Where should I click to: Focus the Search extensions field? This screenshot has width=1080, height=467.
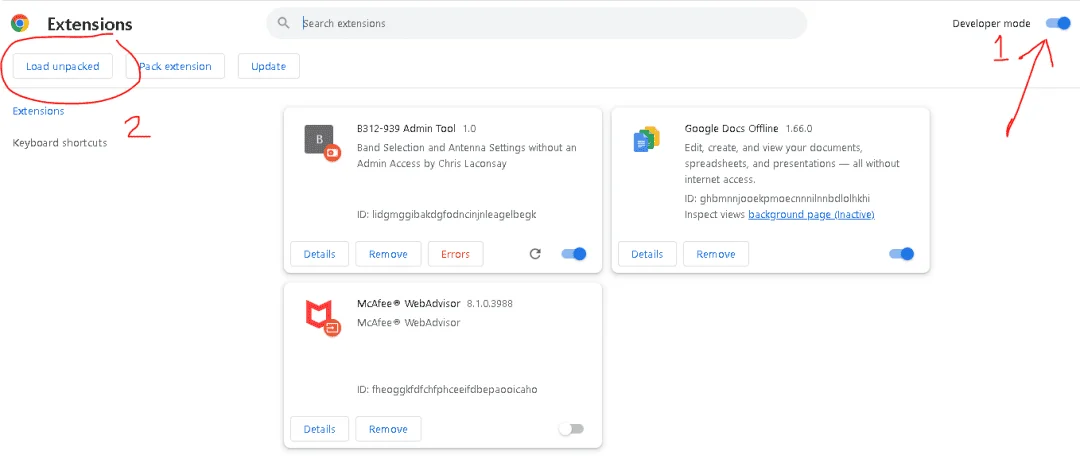[x=536, y=23]
